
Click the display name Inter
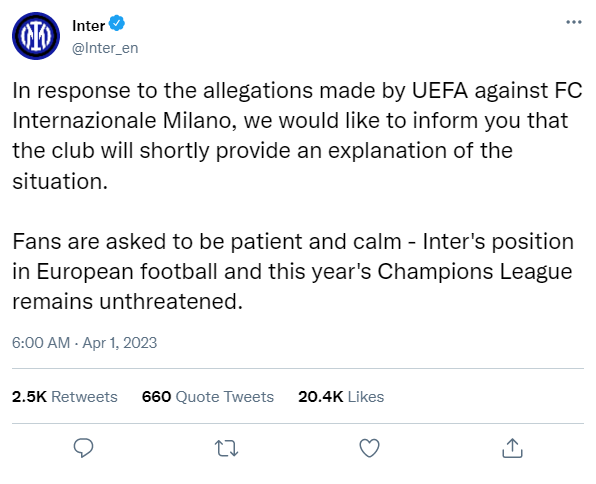point(88,26)
